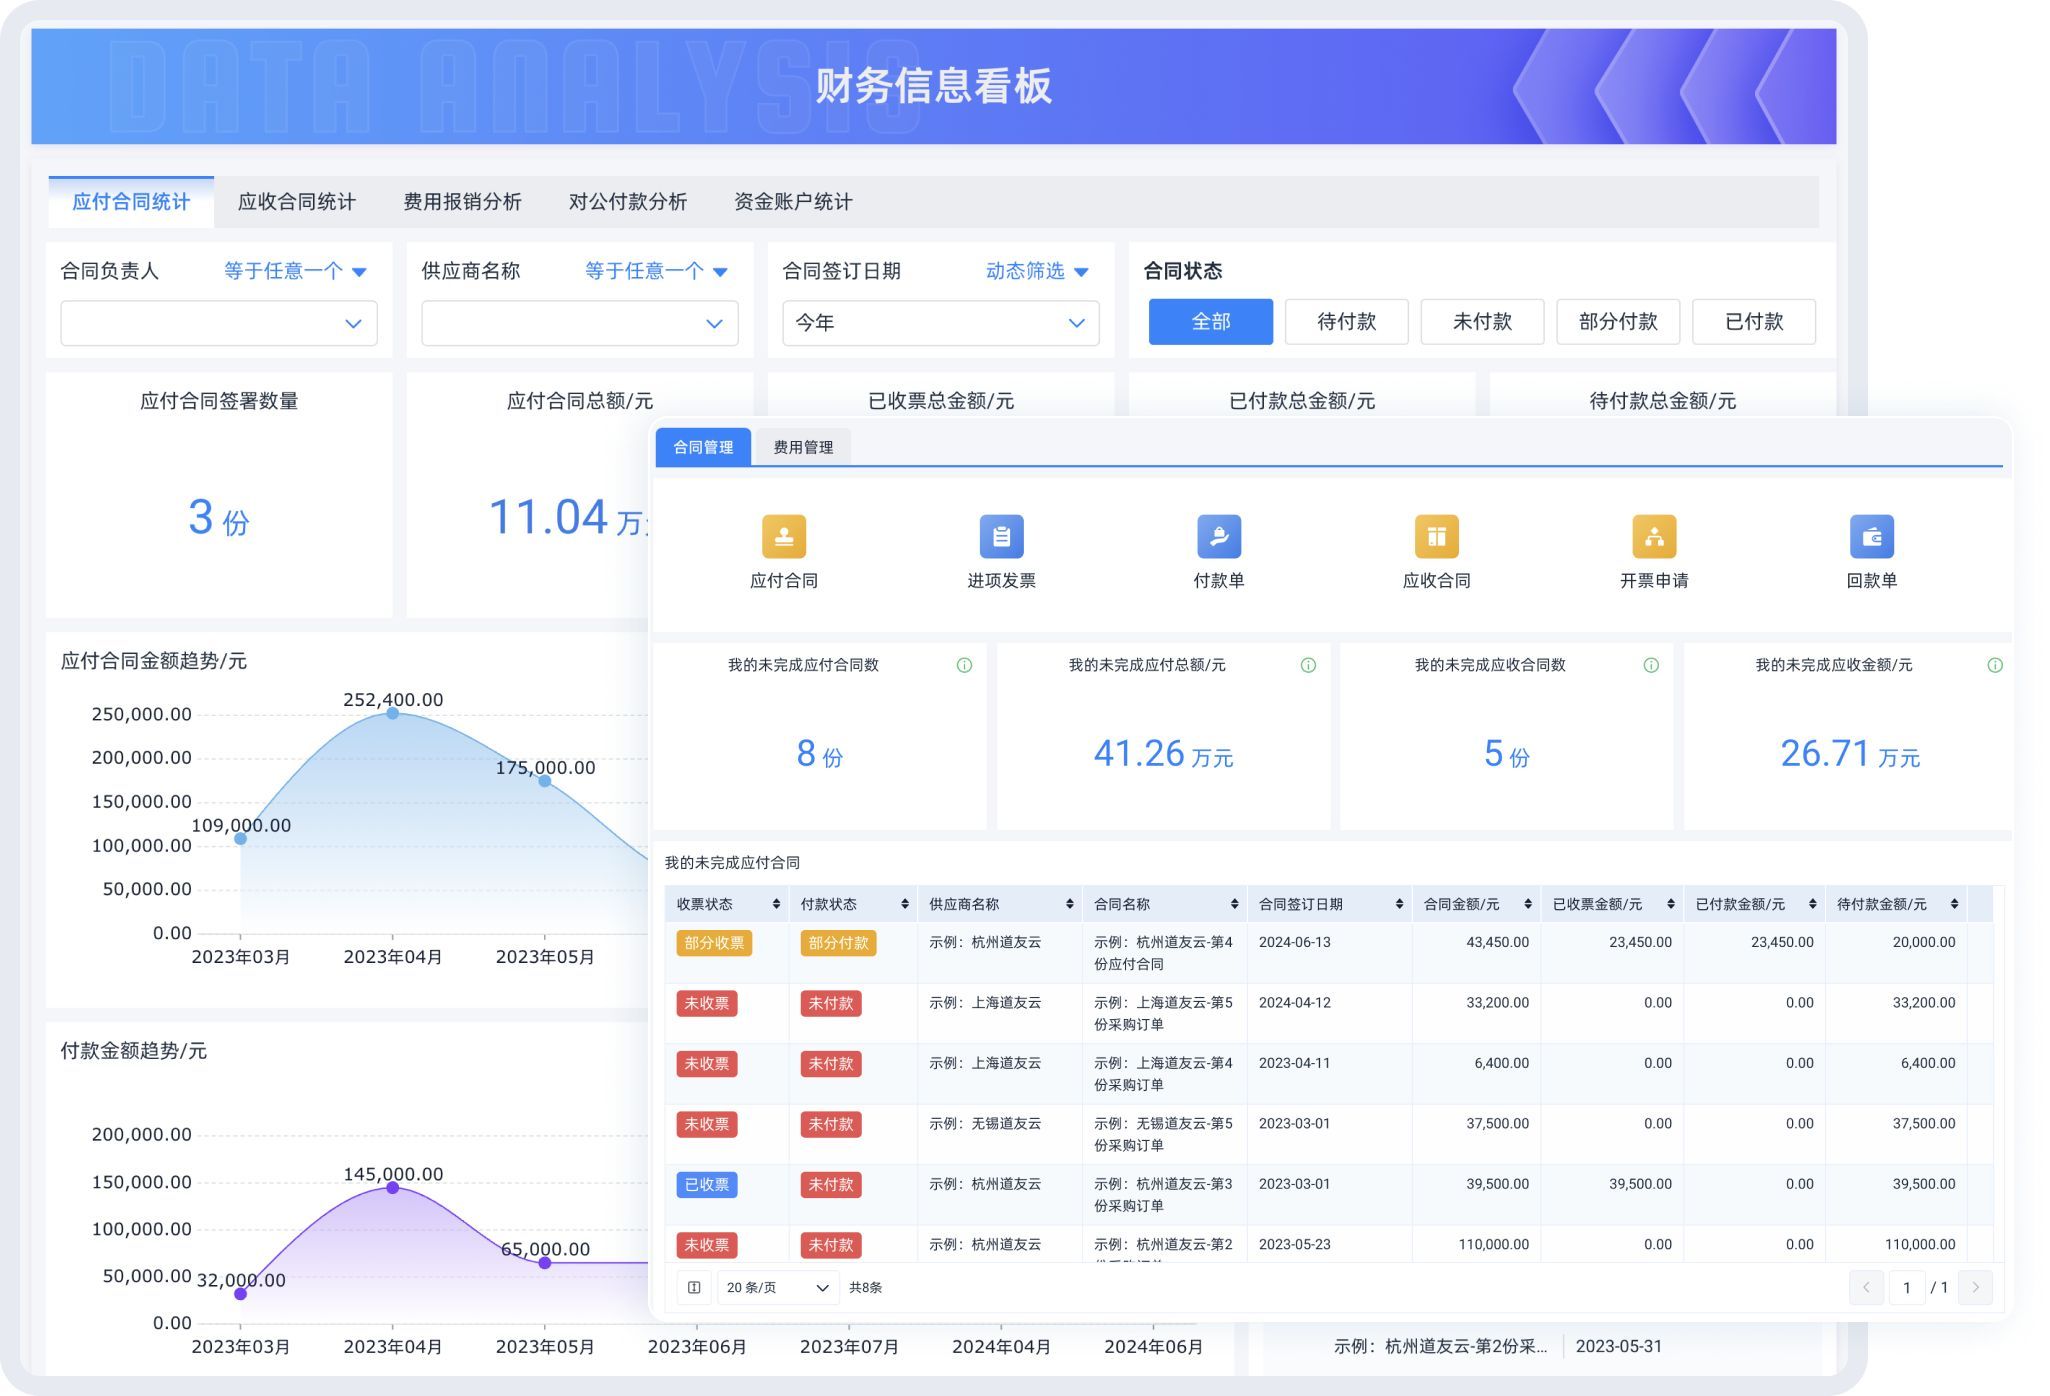Open the 进项发票 invoice icon
The height and width of the screenshot is (1396, 2050).
1001,537
